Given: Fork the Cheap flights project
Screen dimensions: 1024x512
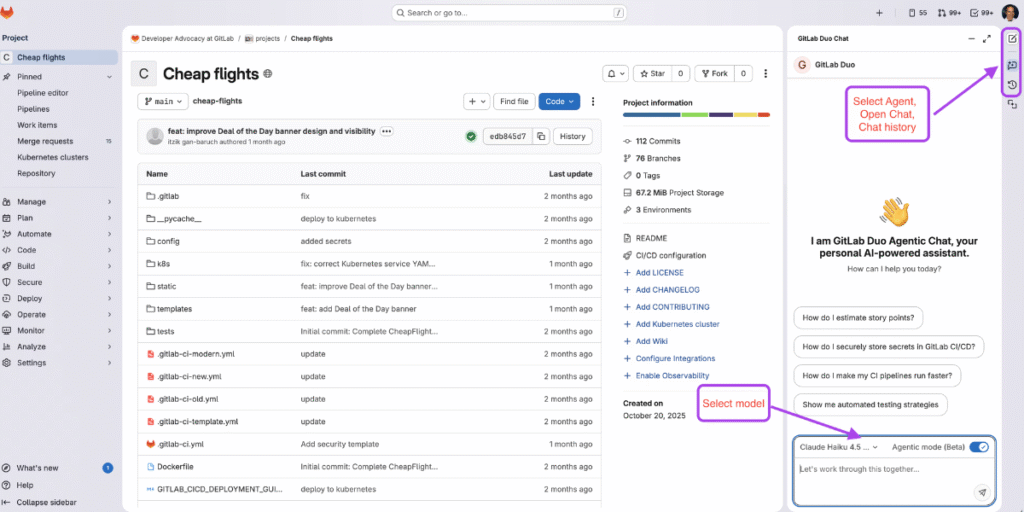Looking at the screenshot, I should coord(714,74).
